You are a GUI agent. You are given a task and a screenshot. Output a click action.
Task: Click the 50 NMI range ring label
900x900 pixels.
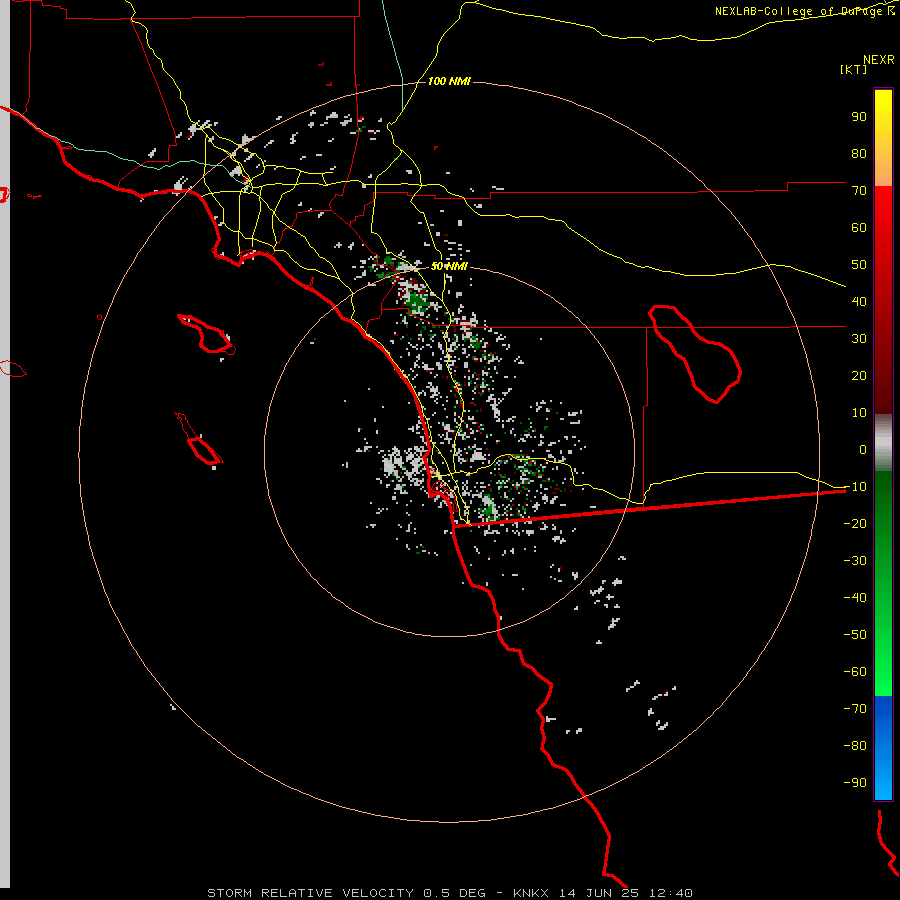[449, 266]
